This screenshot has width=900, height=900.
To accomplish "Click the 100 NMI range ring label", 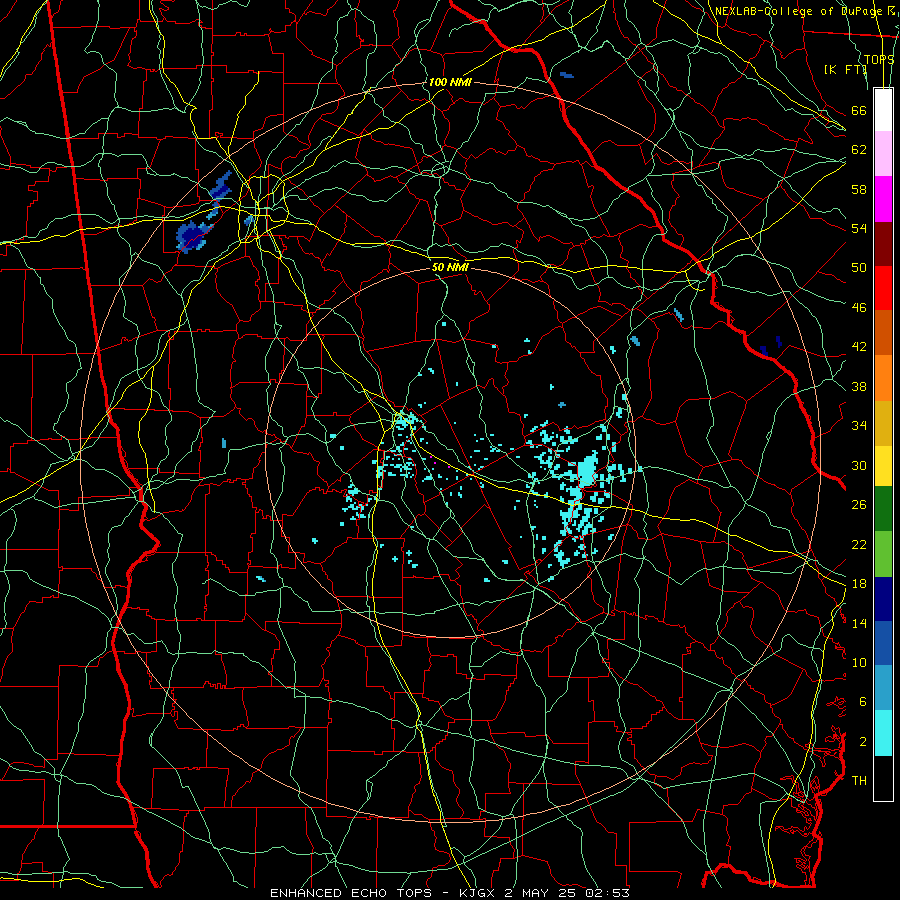I will coord(450,83).
